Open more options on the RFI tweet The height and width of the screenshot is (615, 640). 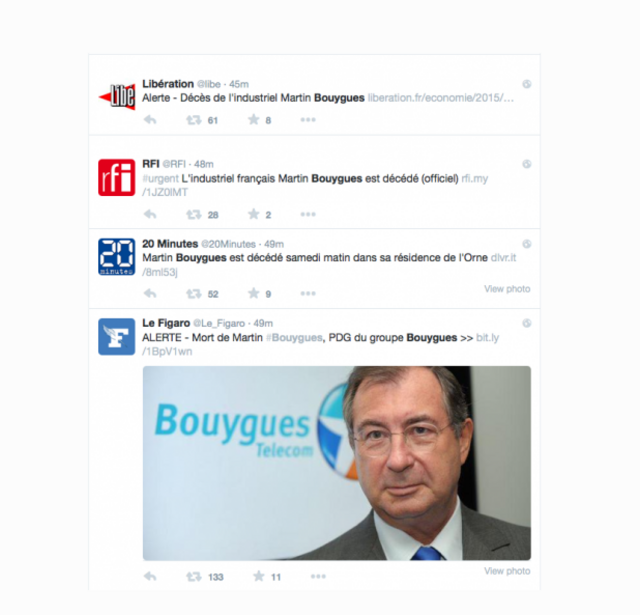[x=308, y=214]
